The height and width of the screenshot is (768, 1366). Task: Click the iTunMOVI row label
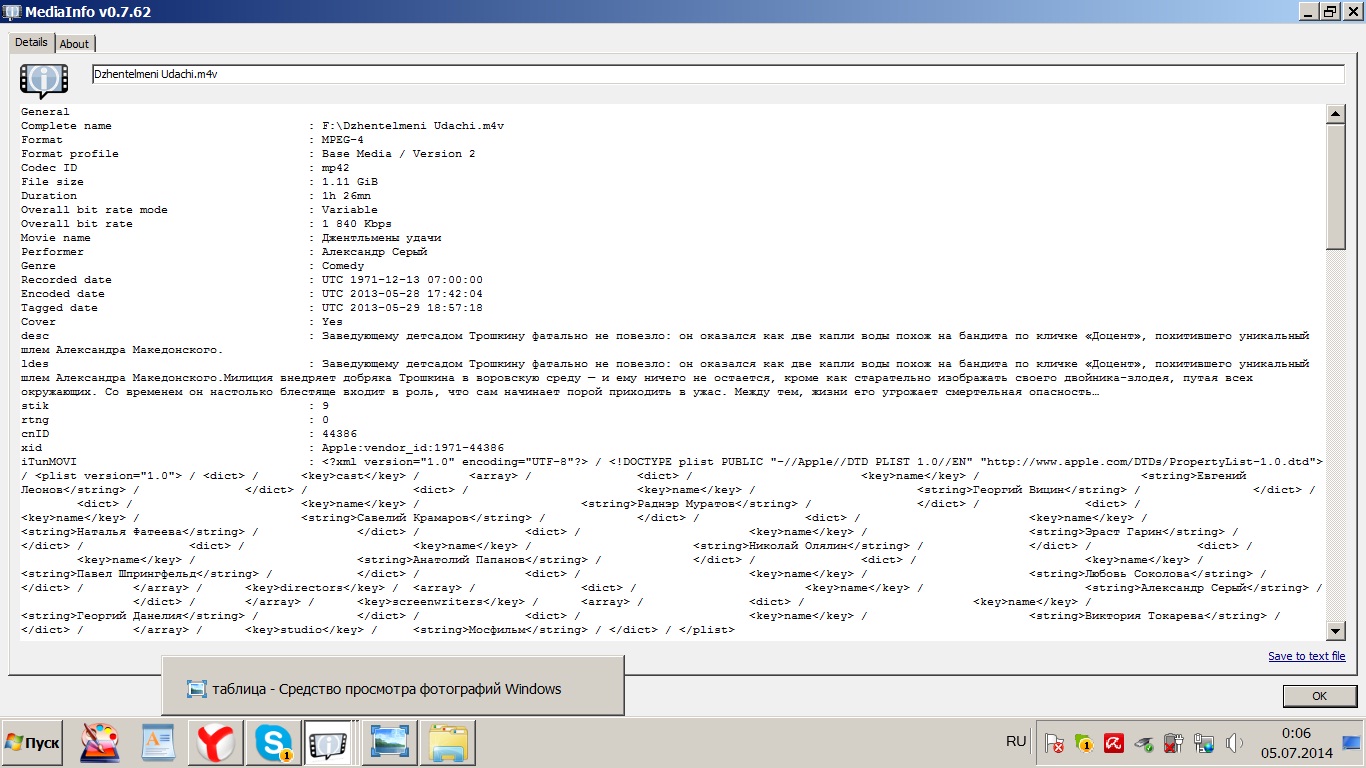(x=49, y=462)
